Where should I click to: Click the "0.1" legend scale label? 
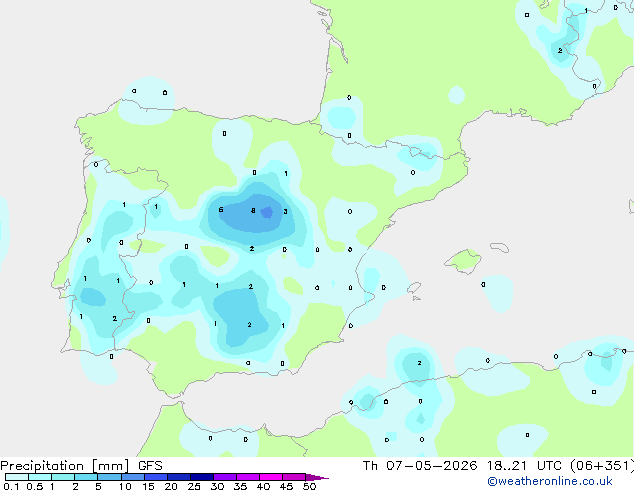[11, 486]
